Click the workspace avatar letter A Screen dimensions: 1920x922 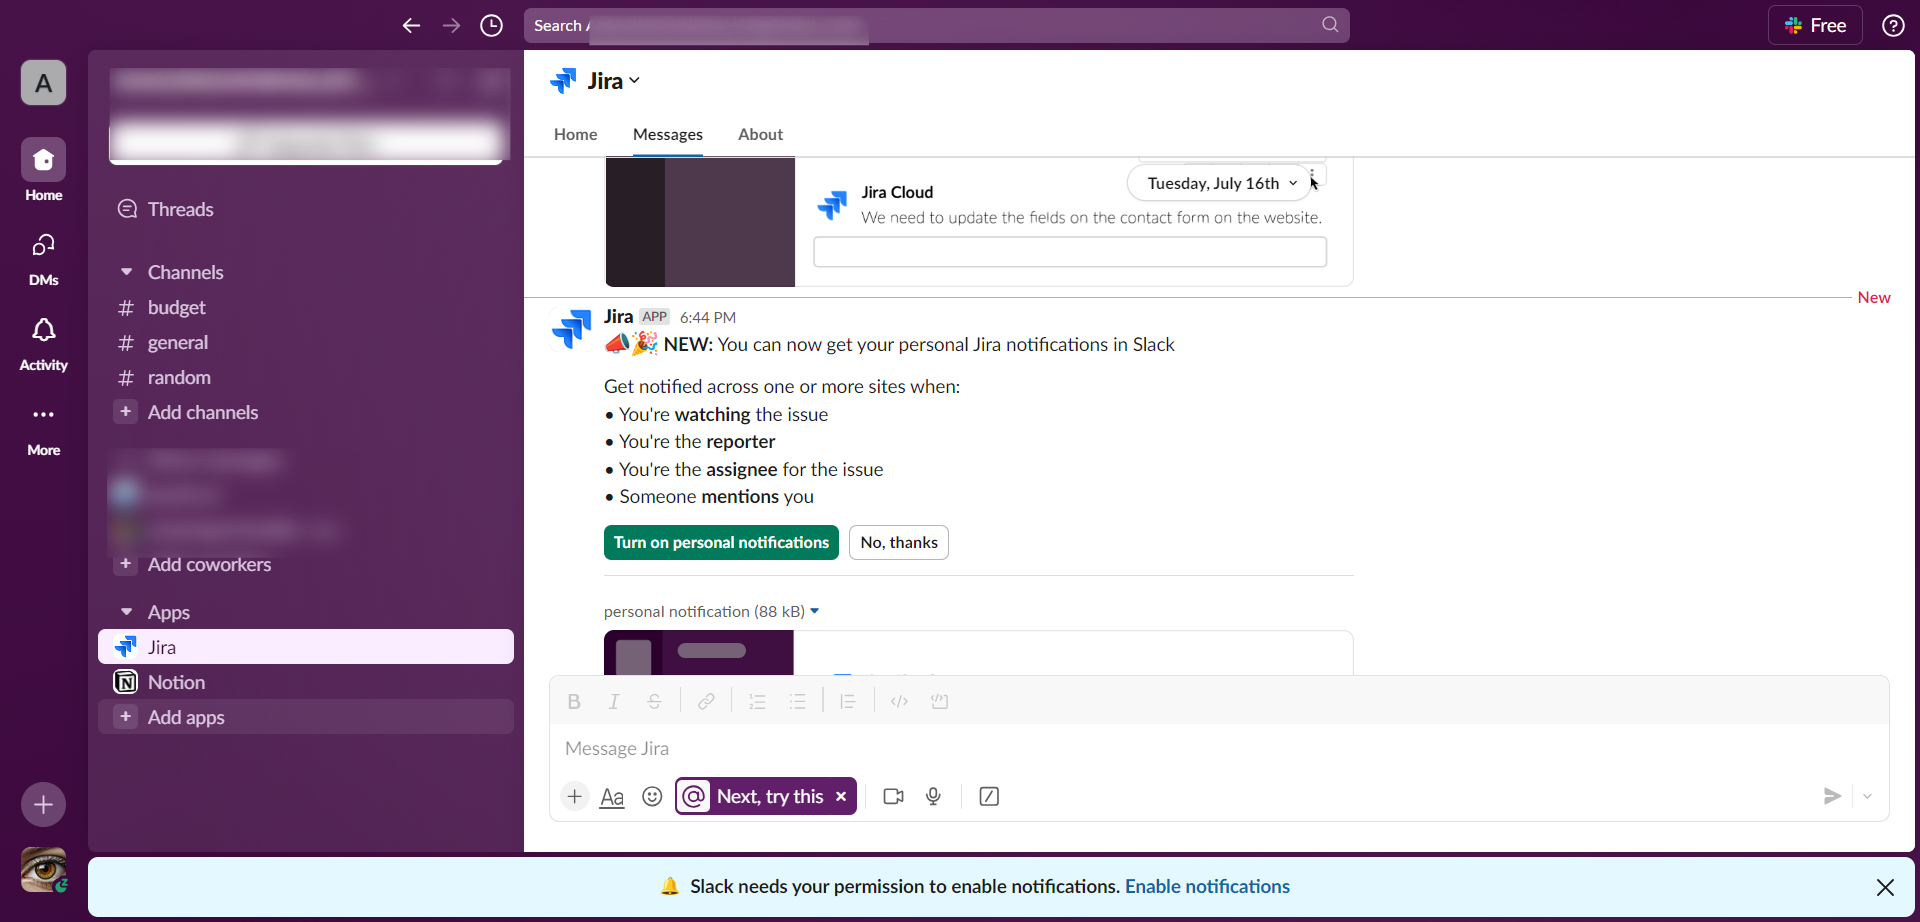(44, 83)
